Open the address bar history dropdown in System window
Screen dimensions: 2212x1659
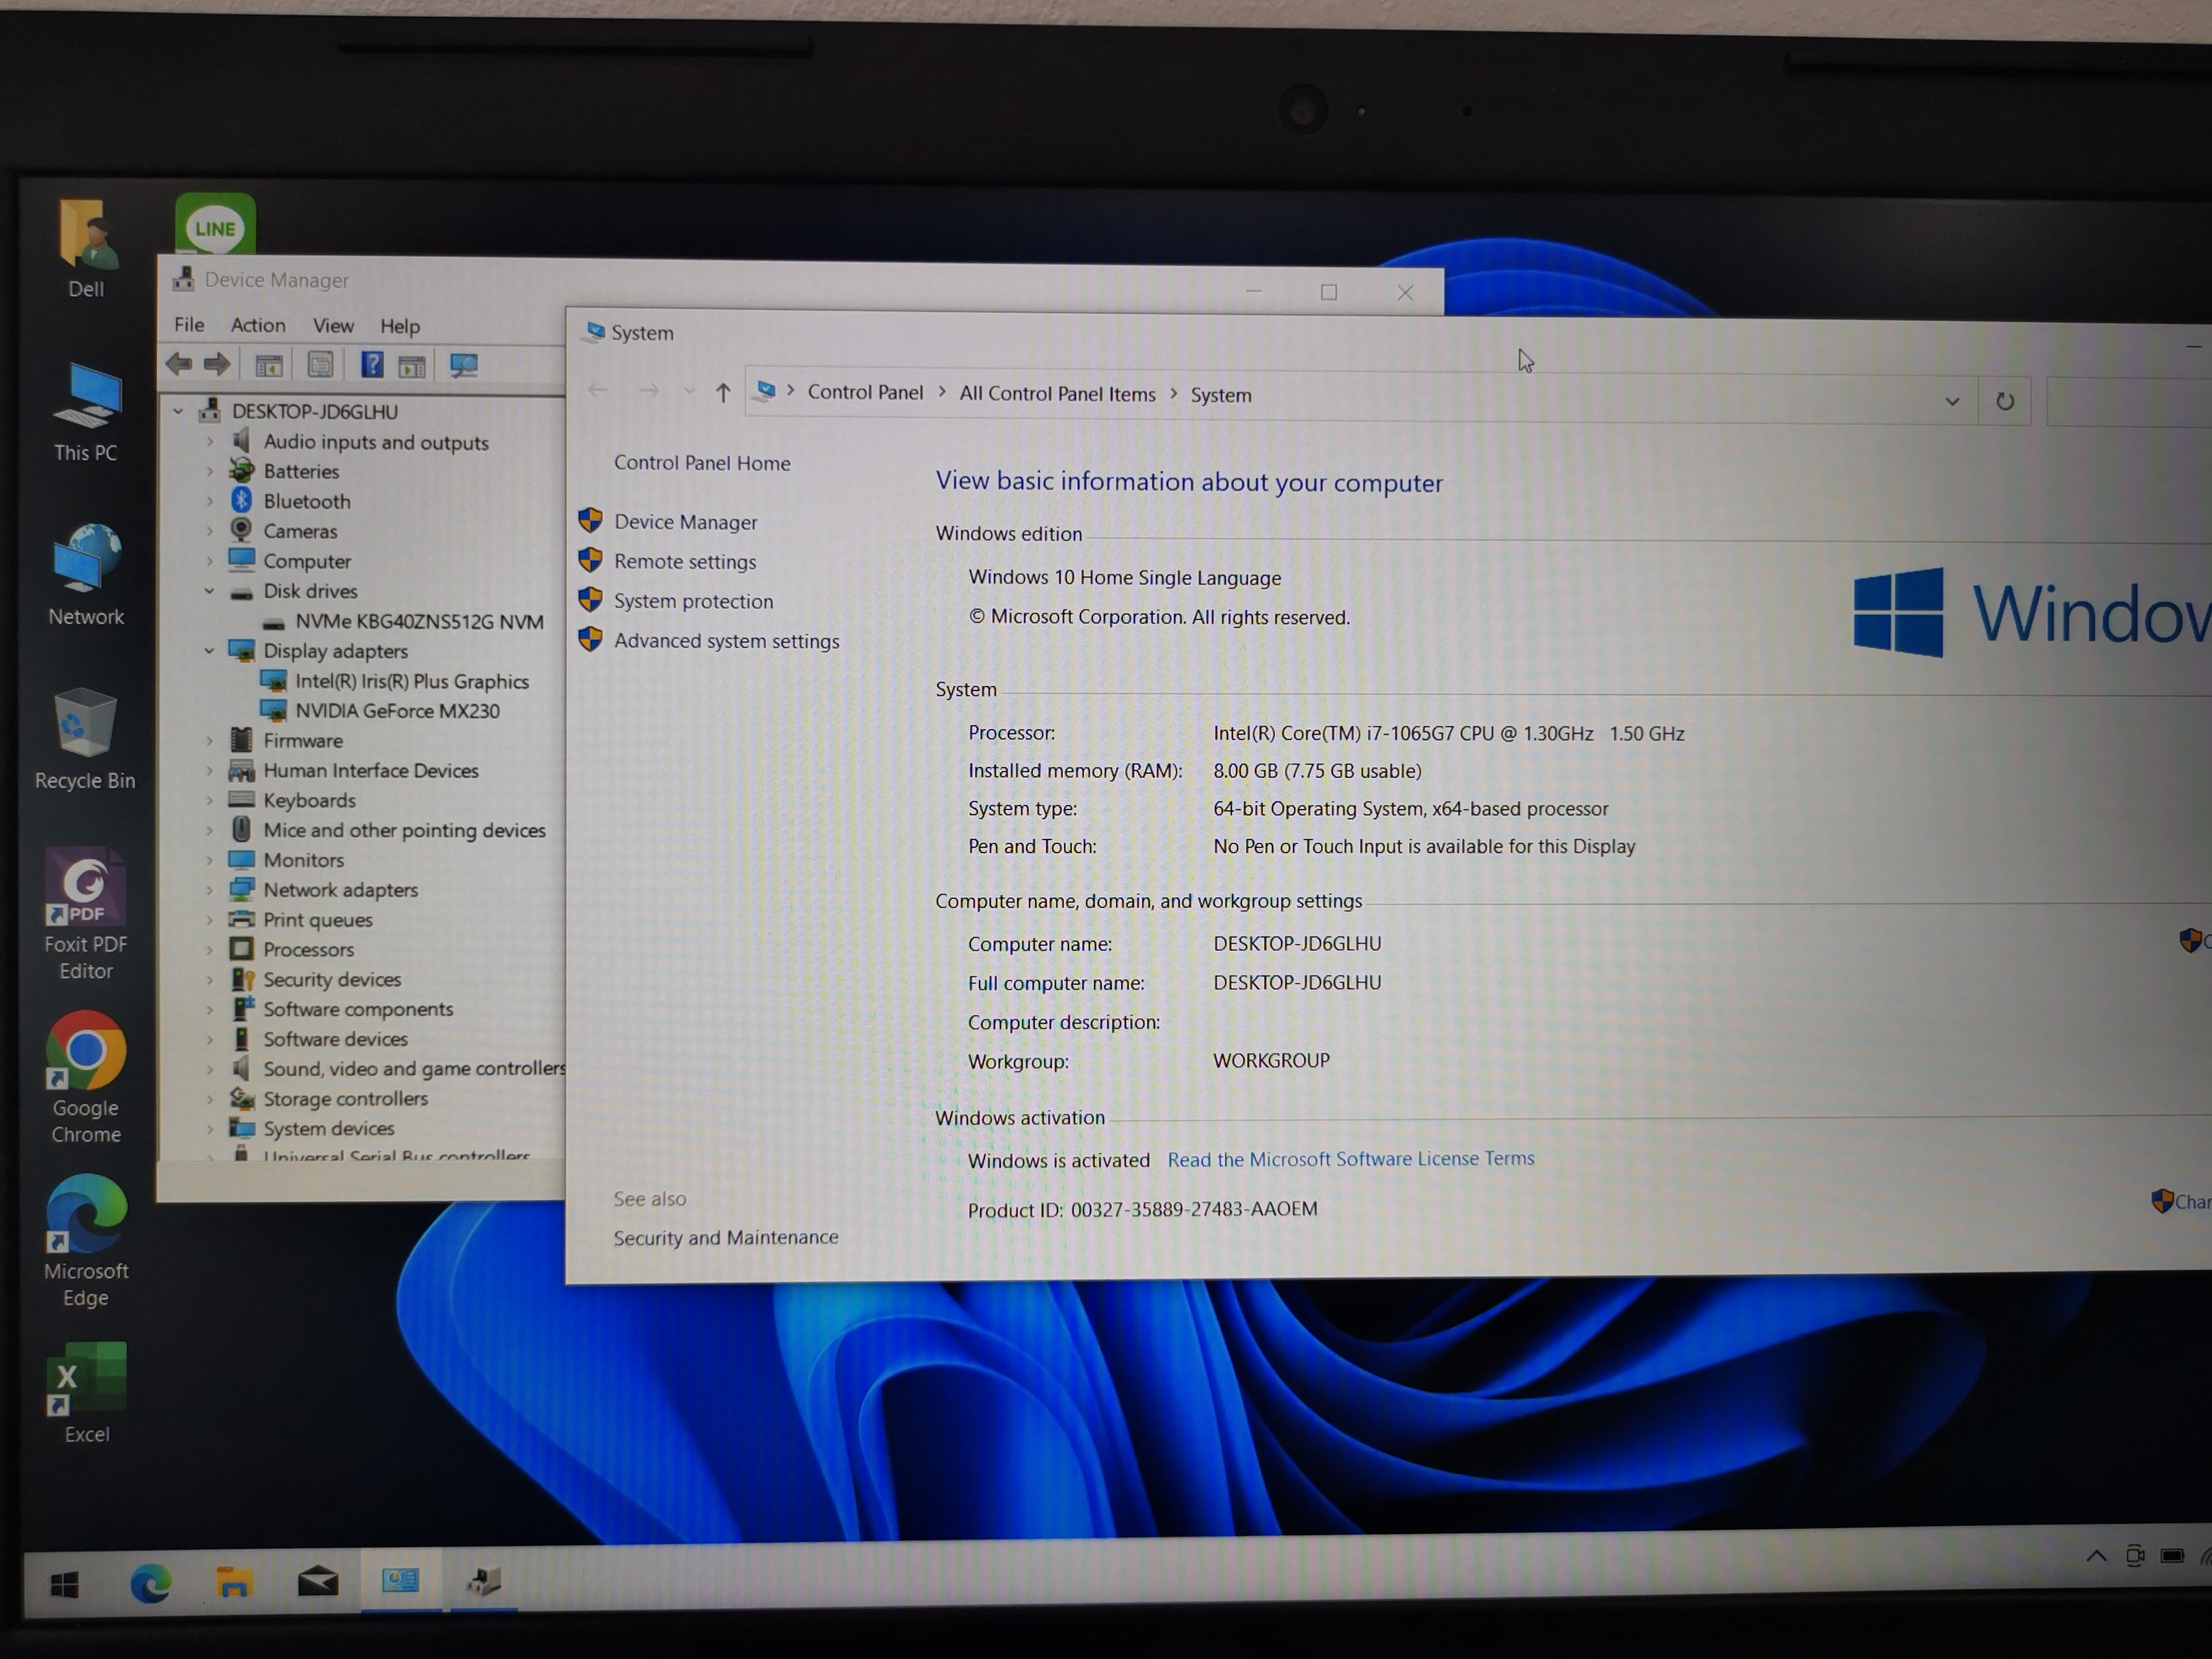1951,400
